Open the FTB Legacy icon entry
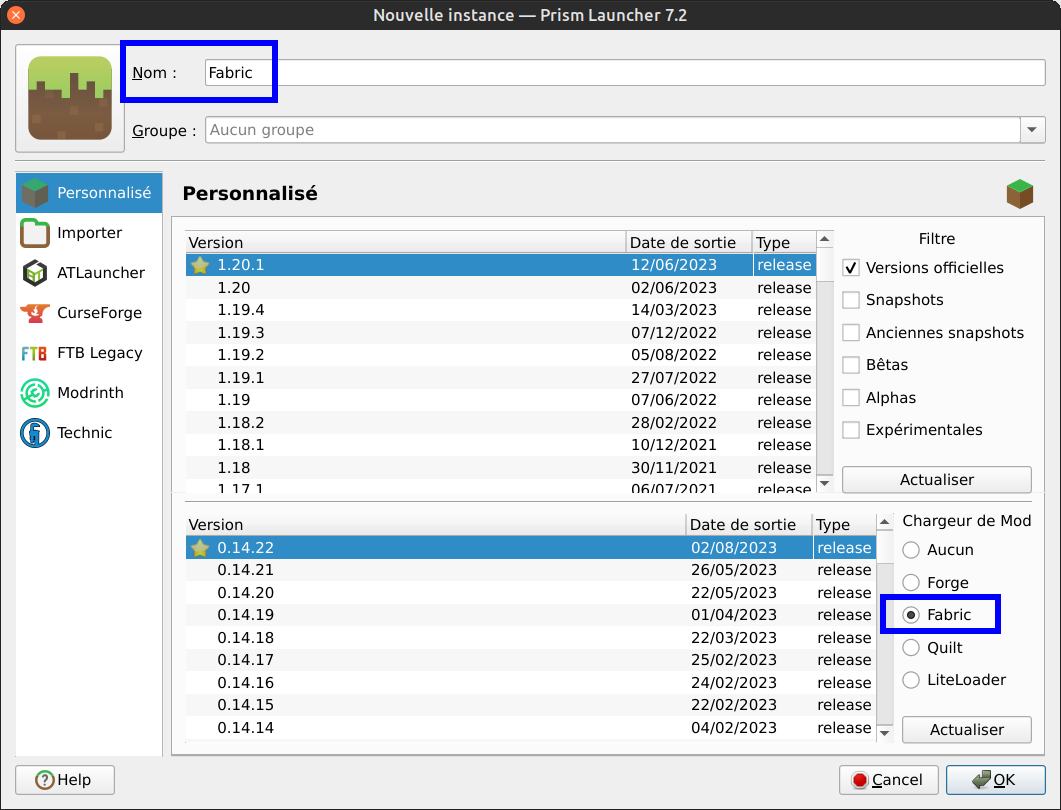The image size is (1061, 810). click(x=35, y=353)
